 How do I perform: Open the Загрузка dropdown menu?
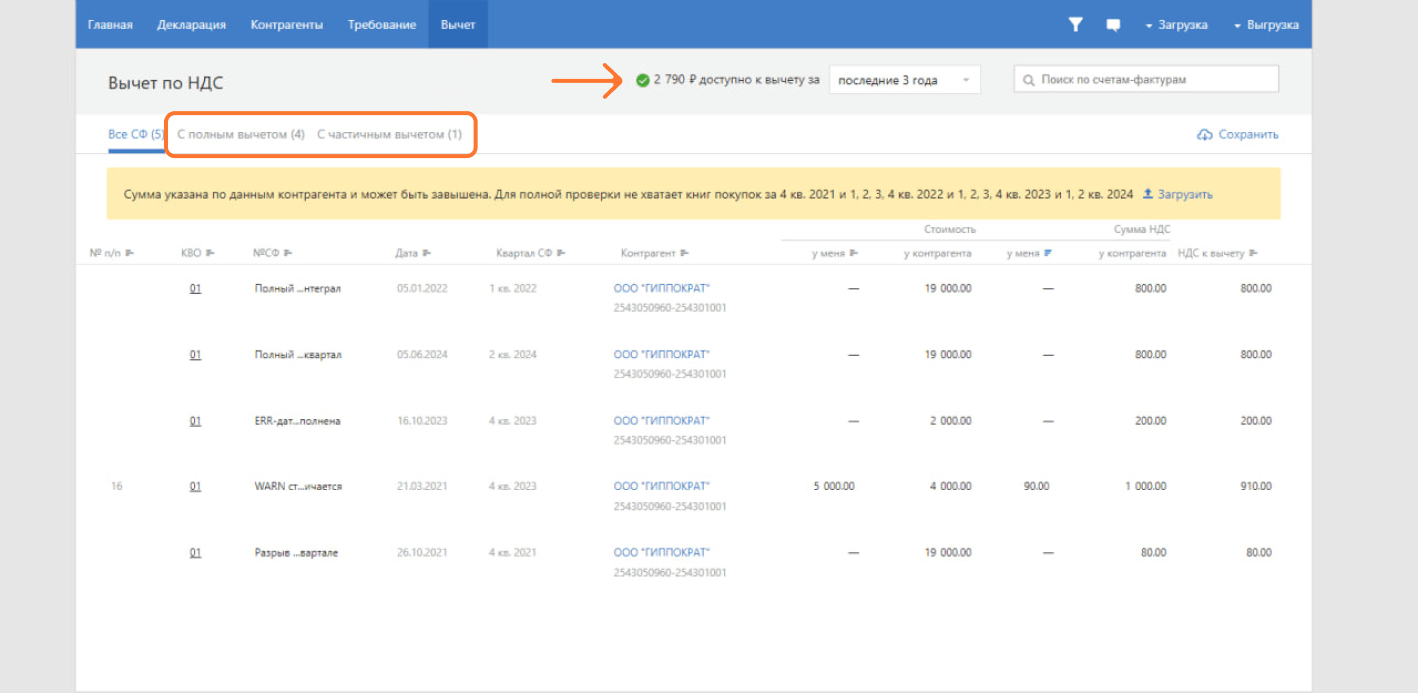click(1176, 25)
